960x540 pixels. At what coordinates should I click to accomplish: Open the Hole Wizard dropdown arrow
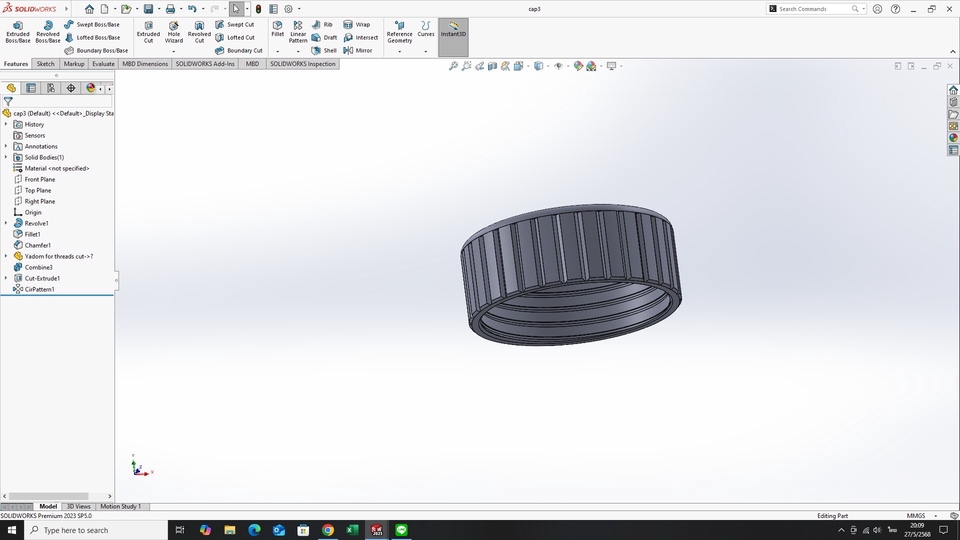(174, 51)
